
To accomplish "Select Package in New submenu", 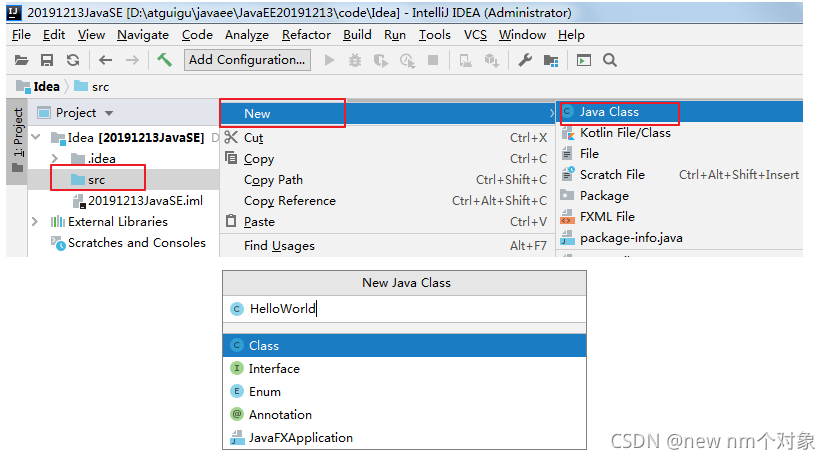I will click(680, 196).
